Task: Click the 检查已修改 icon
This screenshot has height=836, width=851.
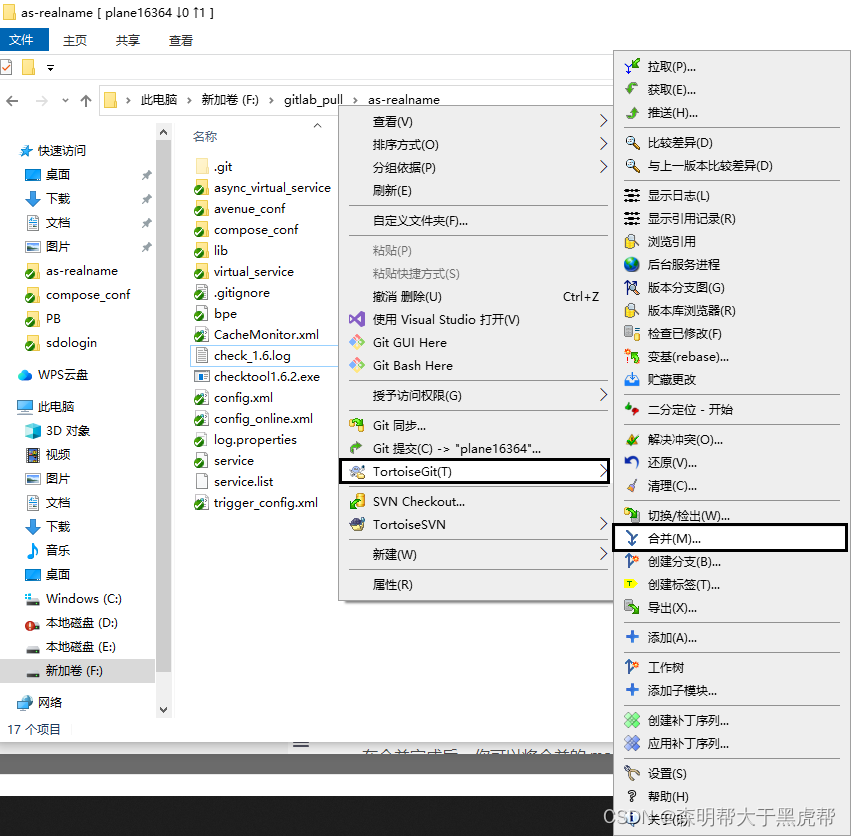Action: coord(632,333)
